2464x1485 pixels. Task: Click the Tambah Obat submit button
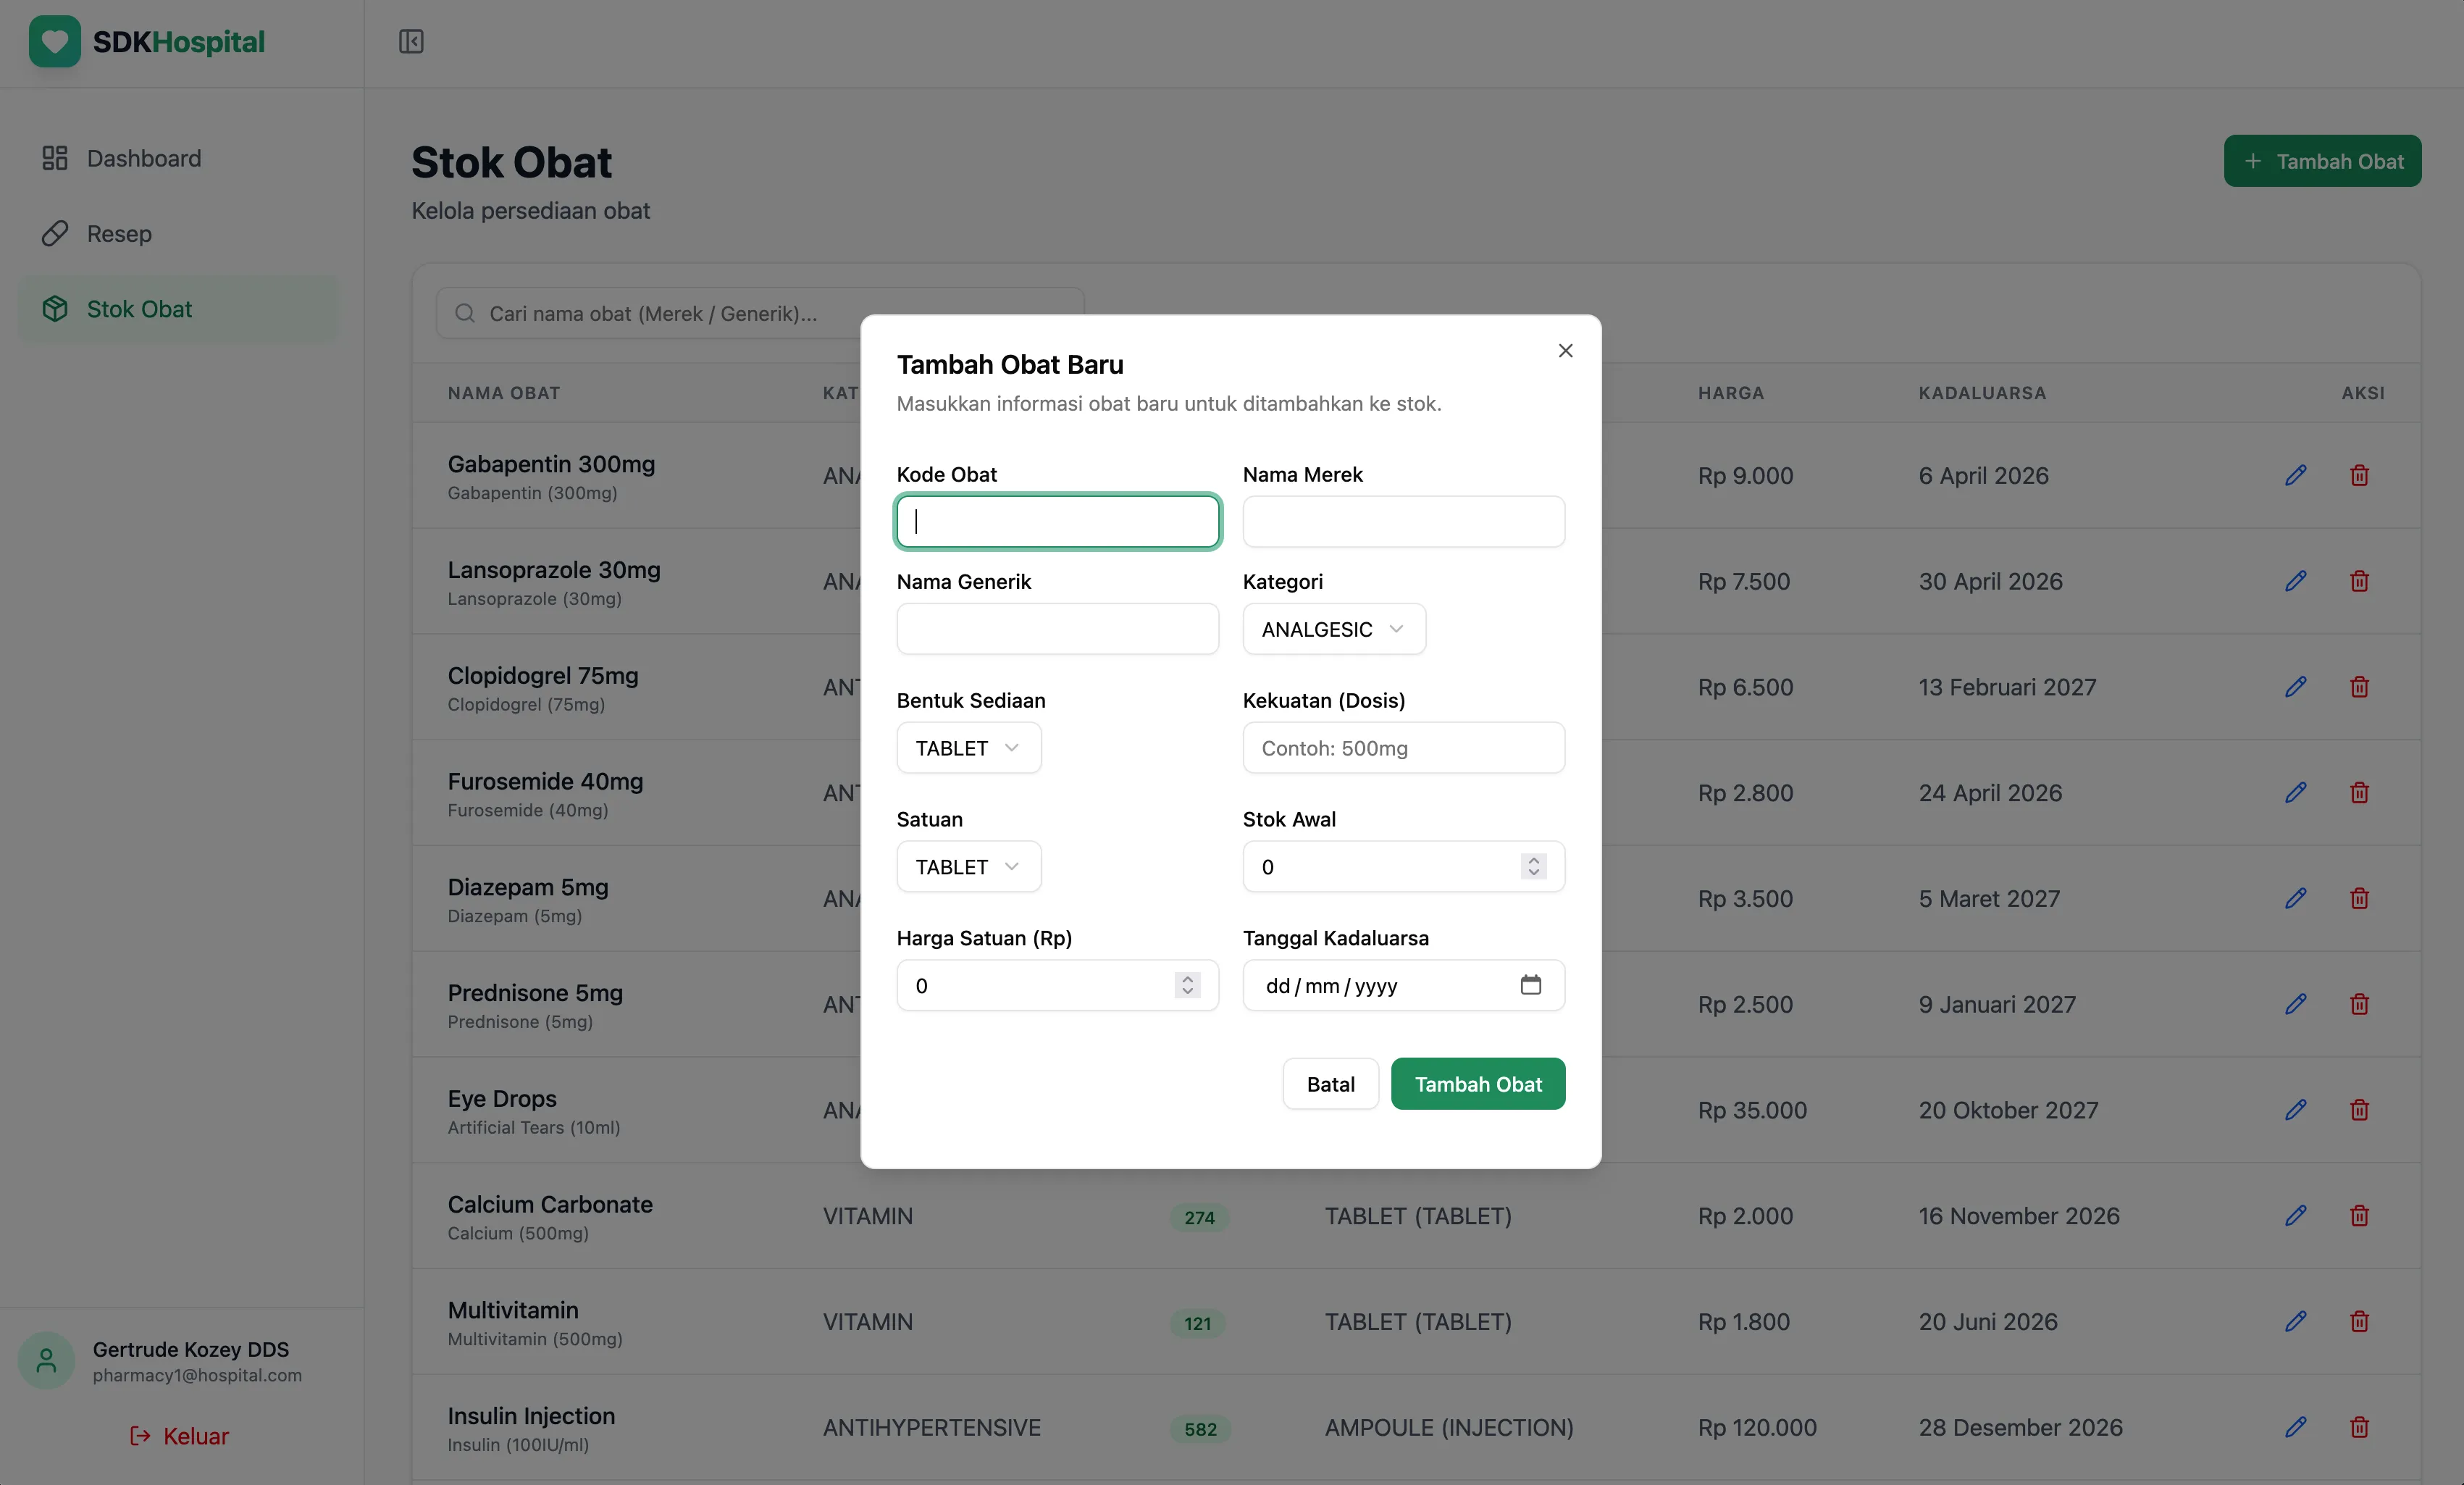tap(1478, 1083)
